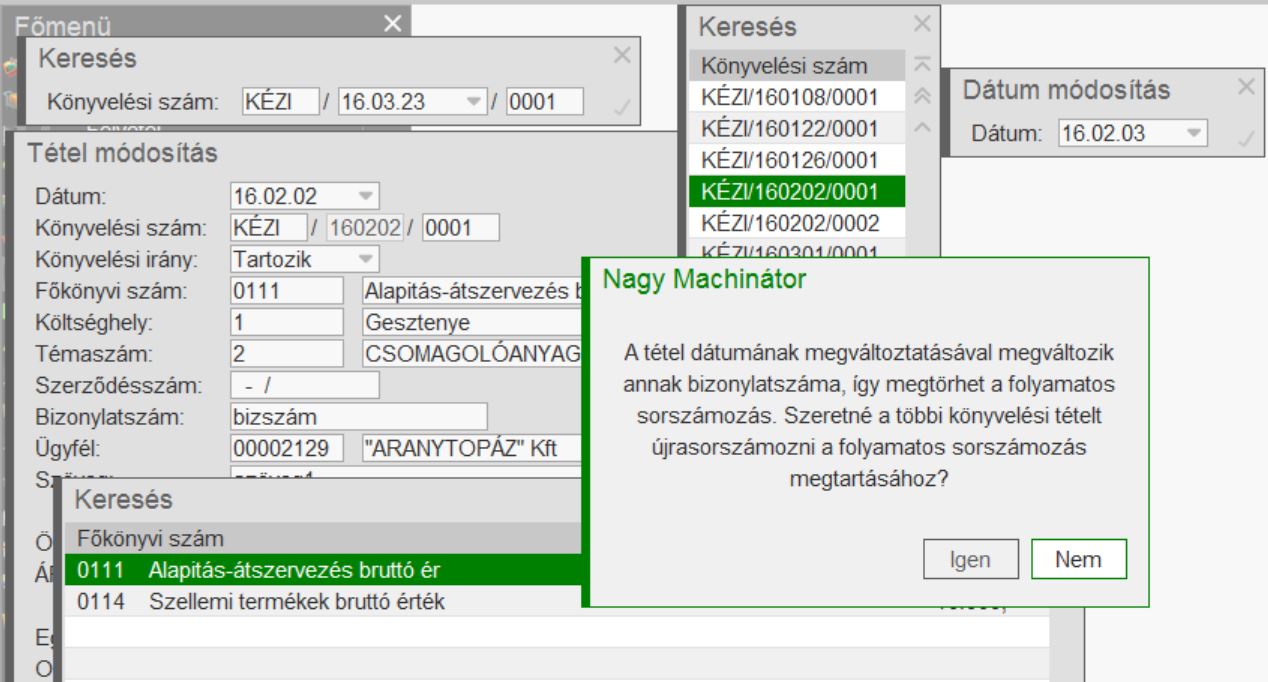Expand the Könyvelési irány Tartozik dropdown
This screenshot has width=1268, height=682.
364,259
